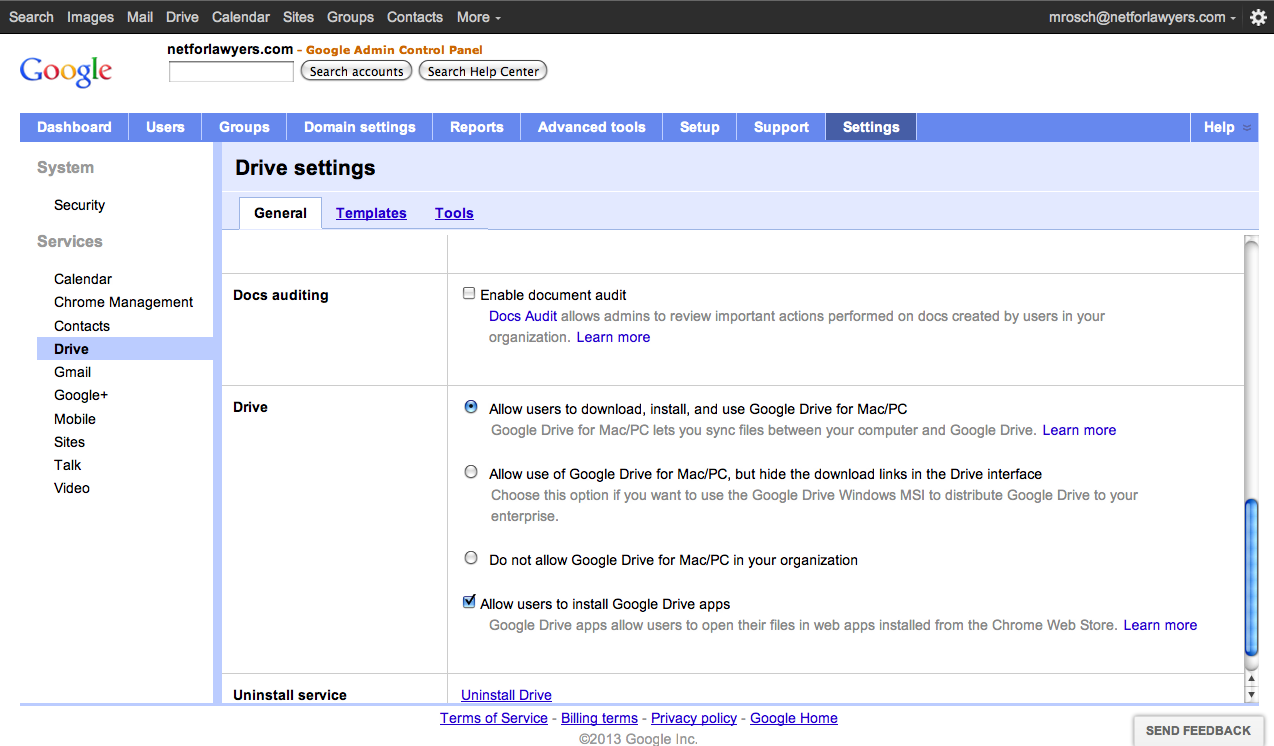Viewport: 1274px width, 746px height.
Task: Select Drive in the Services sidebar
Action: pos(125,349)
